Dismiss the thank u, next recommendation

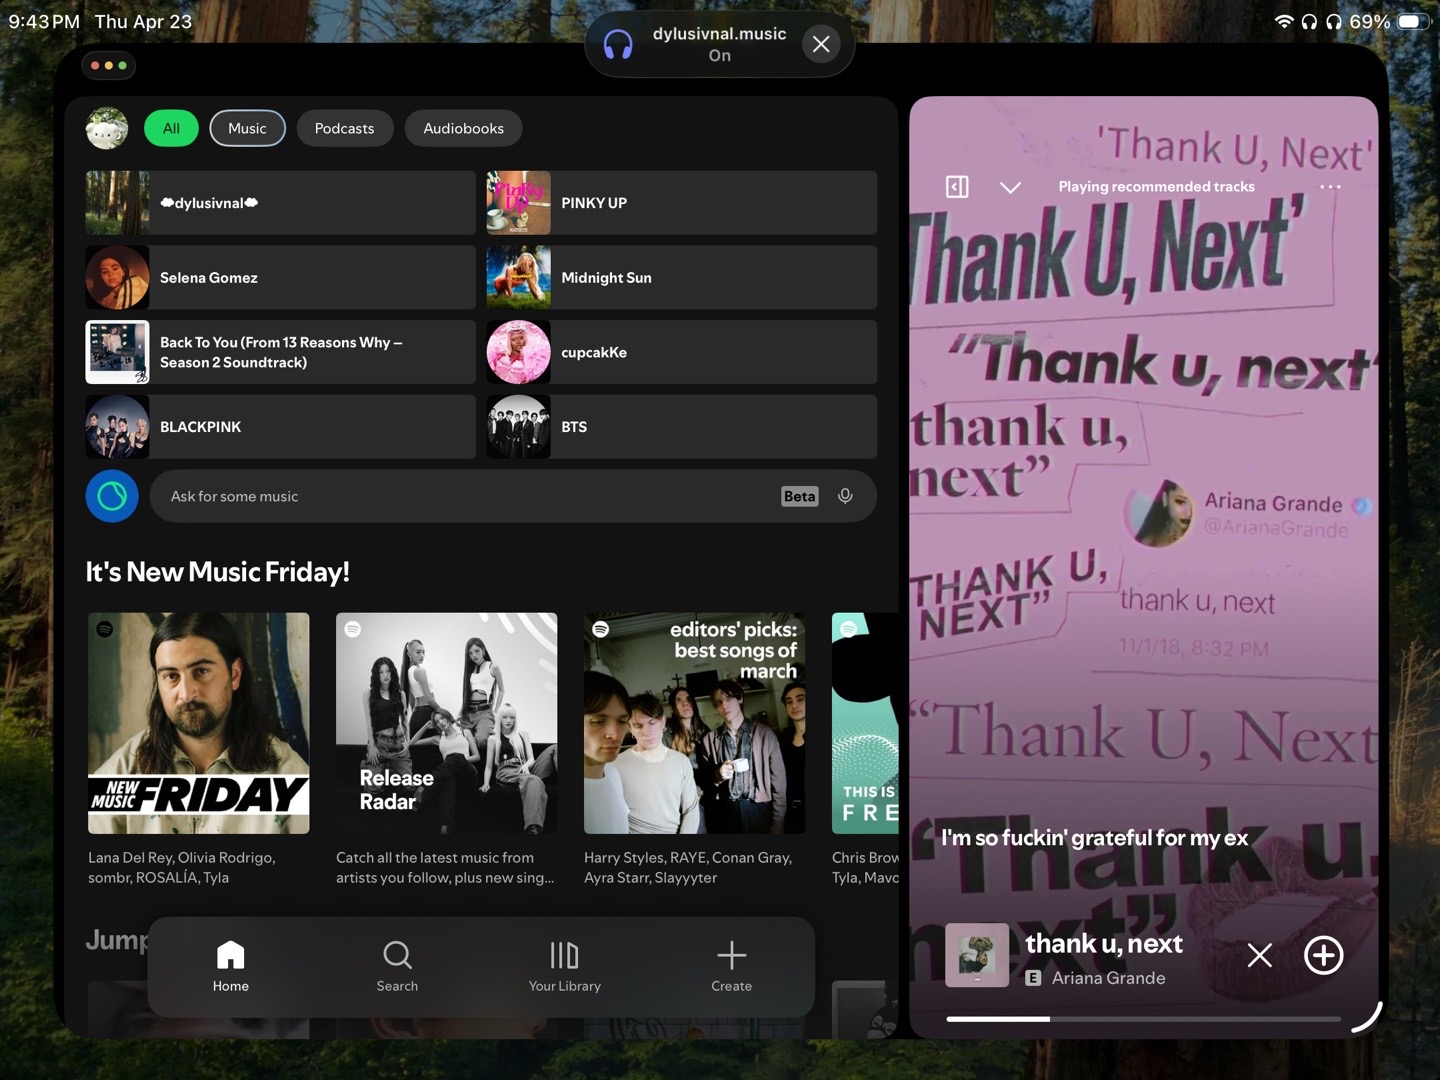[1260, 955]
